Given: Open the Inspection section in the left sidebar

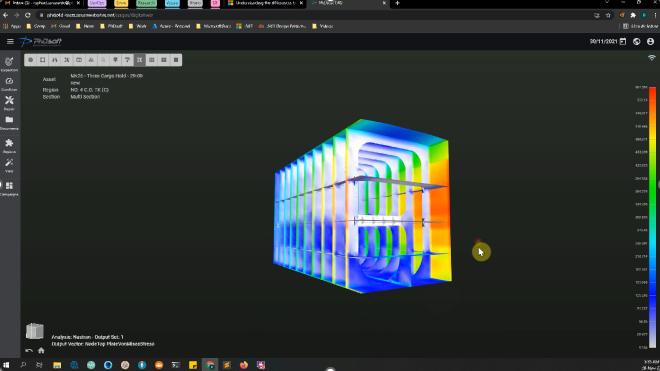Looking at the screenshot, I should [9, 64].
